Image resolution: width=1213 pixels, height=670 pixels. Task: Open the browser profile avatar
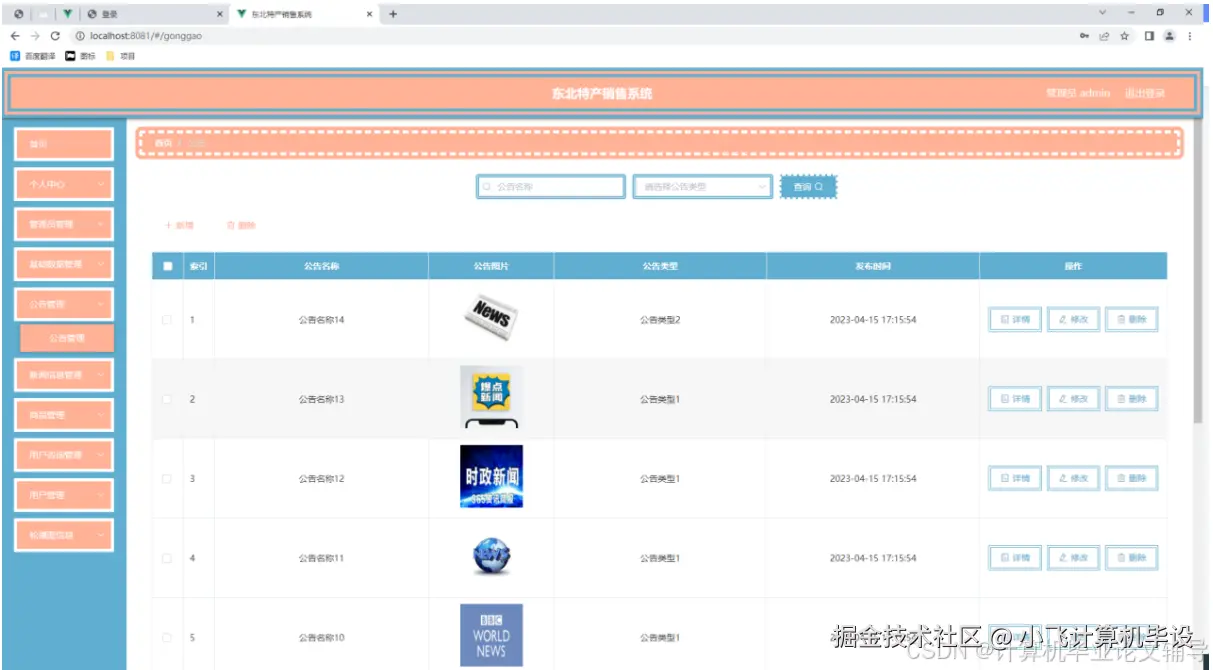[x=1169, y=36]
